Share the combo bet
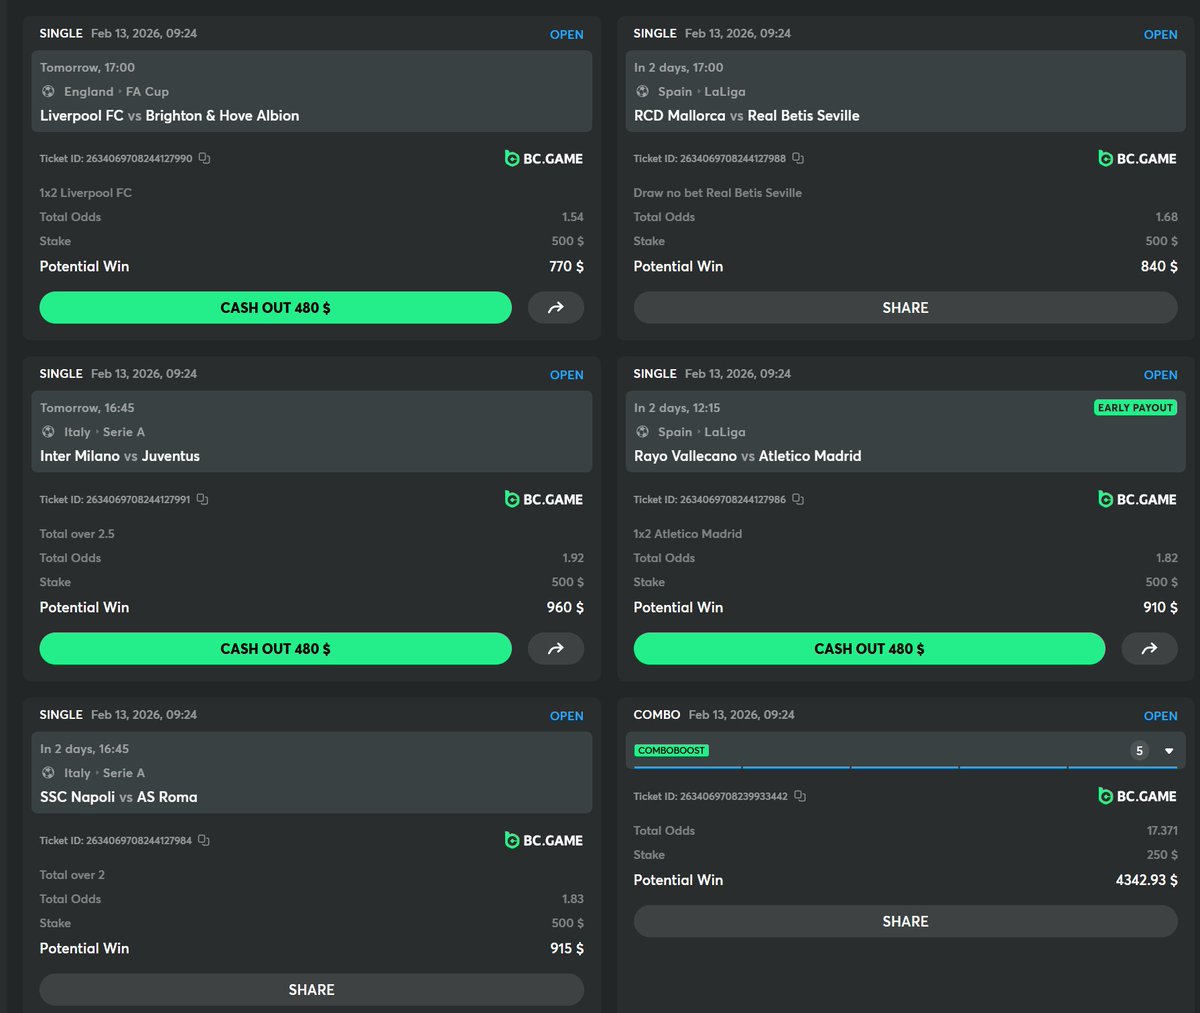 click(x=906, y=922)
